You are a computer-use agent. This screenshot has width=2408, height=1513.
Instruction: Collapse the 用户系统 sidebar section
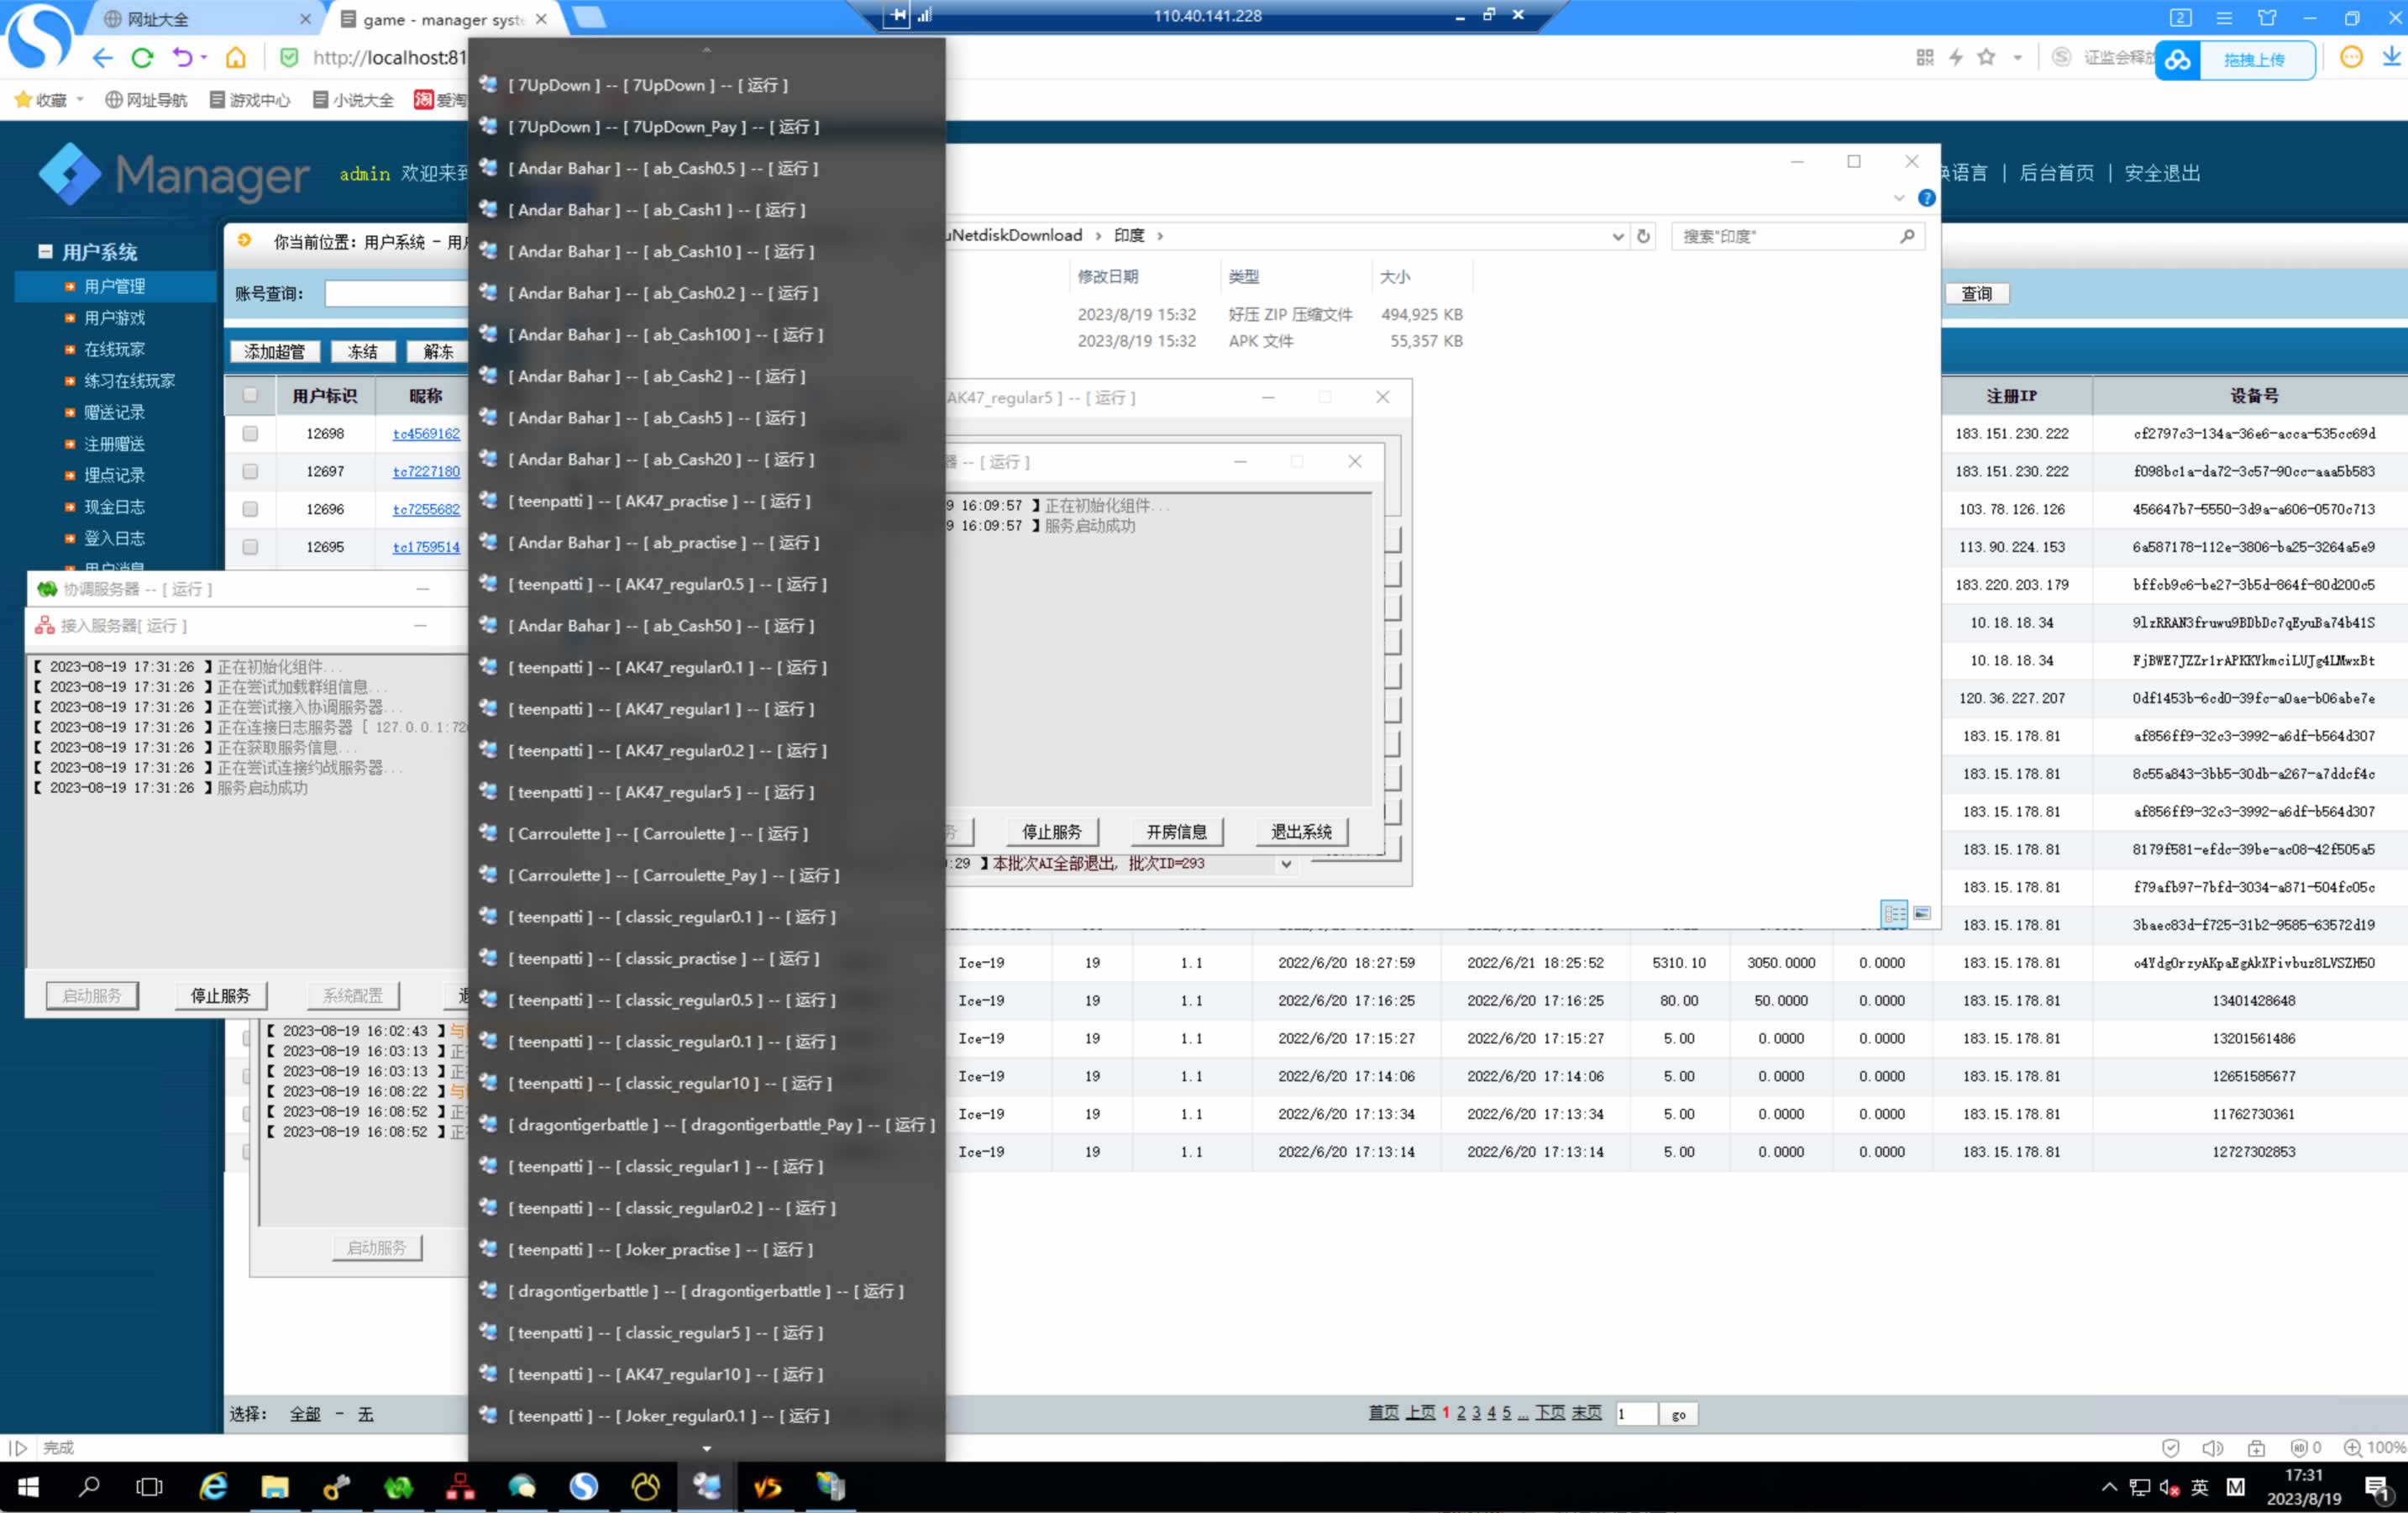tap(45, 251)
